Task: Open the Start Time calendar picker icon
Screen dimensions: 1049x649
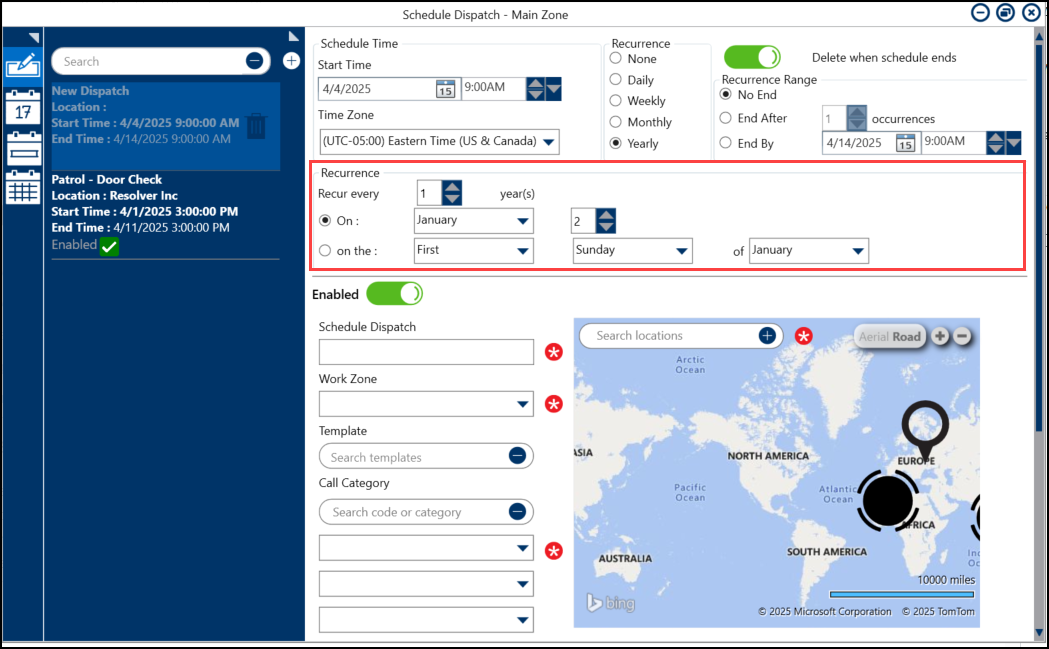Action: point(445,89)
